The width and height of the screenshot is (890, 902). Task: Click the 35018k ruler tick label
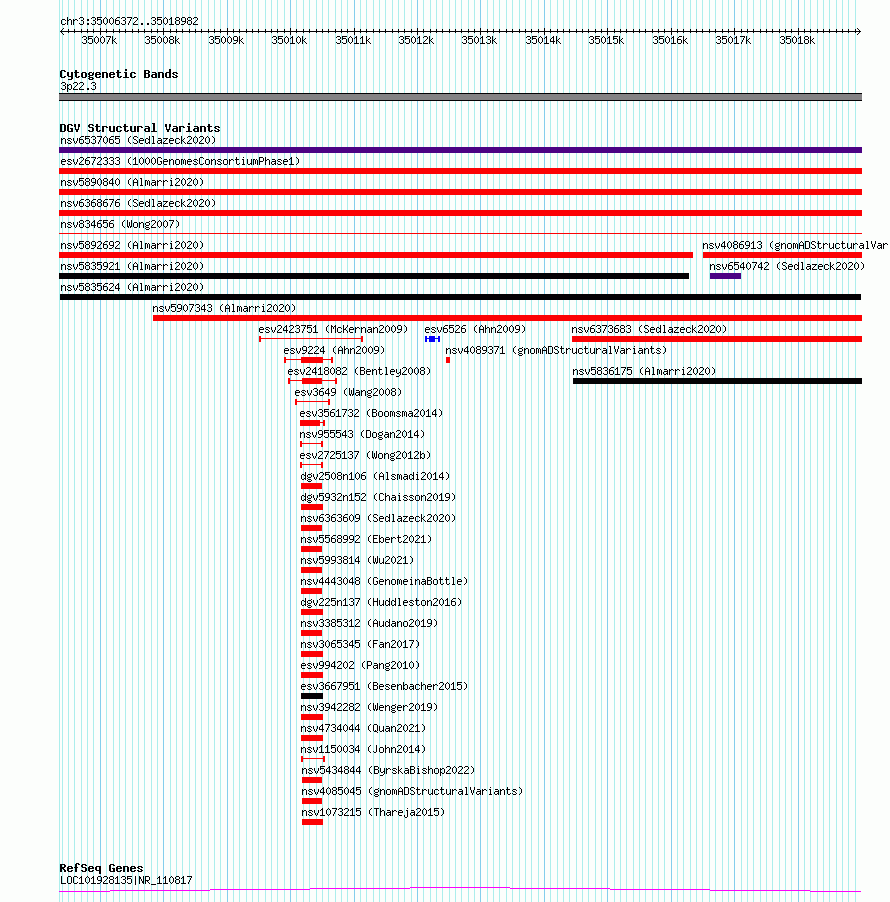(x=797, y=40)
